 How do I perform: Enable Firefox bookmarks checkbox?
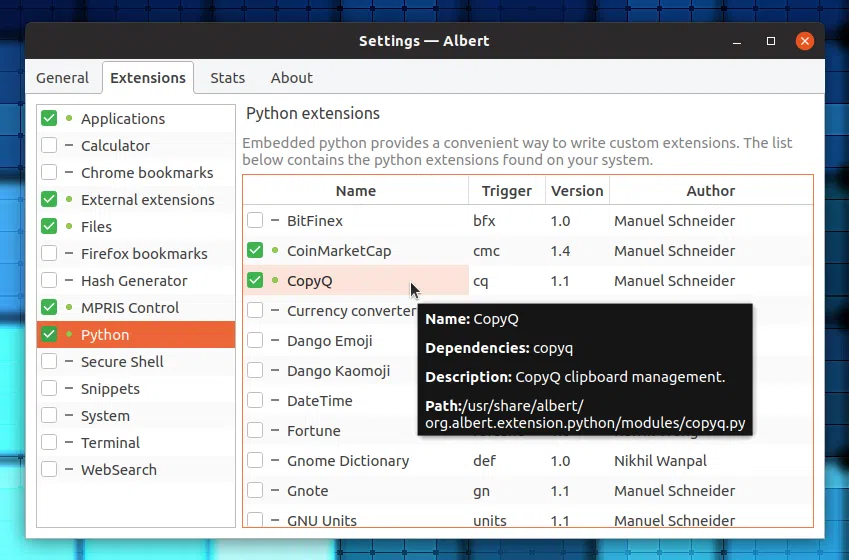coord(49,253)
